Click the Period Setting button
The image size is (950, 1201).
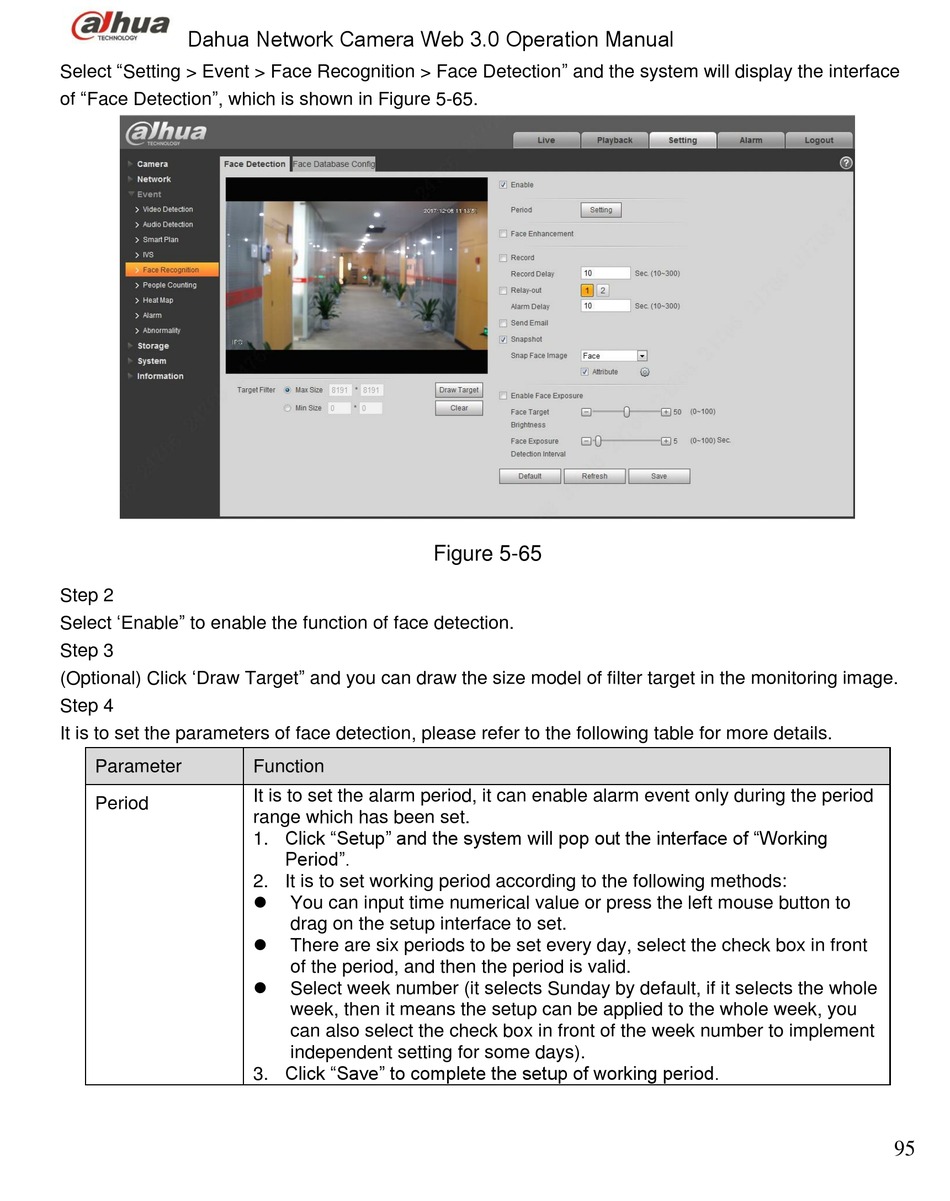coord(601,210)
